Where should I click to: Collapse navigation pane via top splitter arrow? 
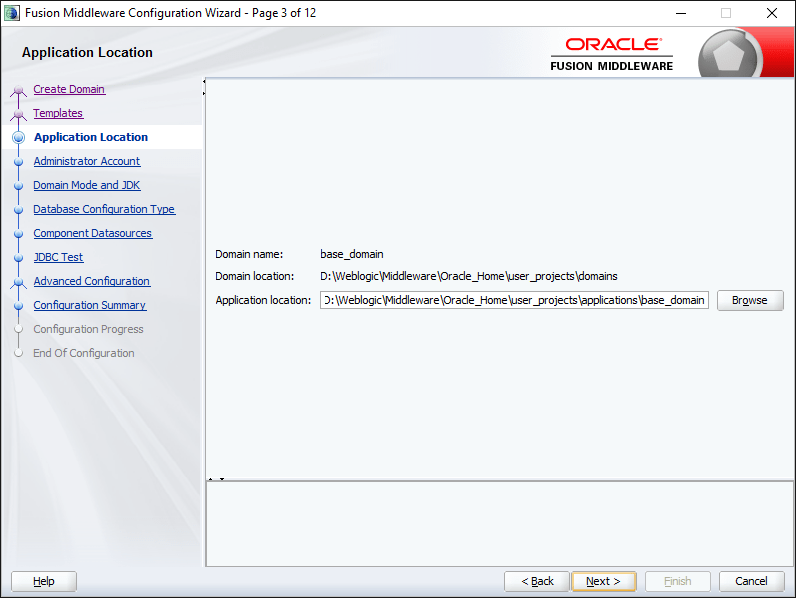point(204,81)
